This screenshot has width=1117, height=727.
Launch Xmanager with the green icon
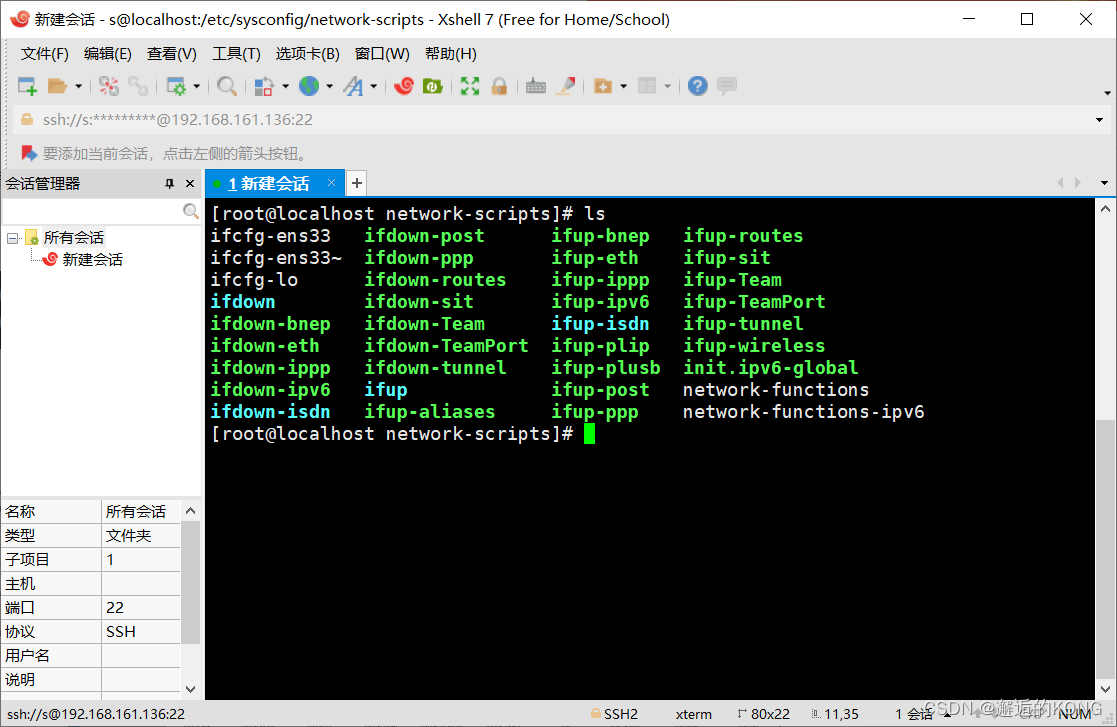point(432,86)
